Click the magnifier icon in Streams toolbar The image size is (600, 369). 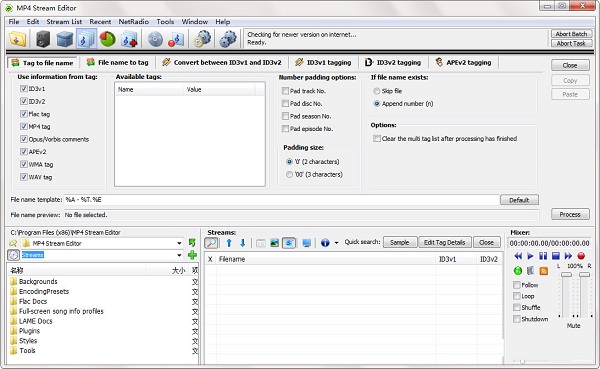211,243
